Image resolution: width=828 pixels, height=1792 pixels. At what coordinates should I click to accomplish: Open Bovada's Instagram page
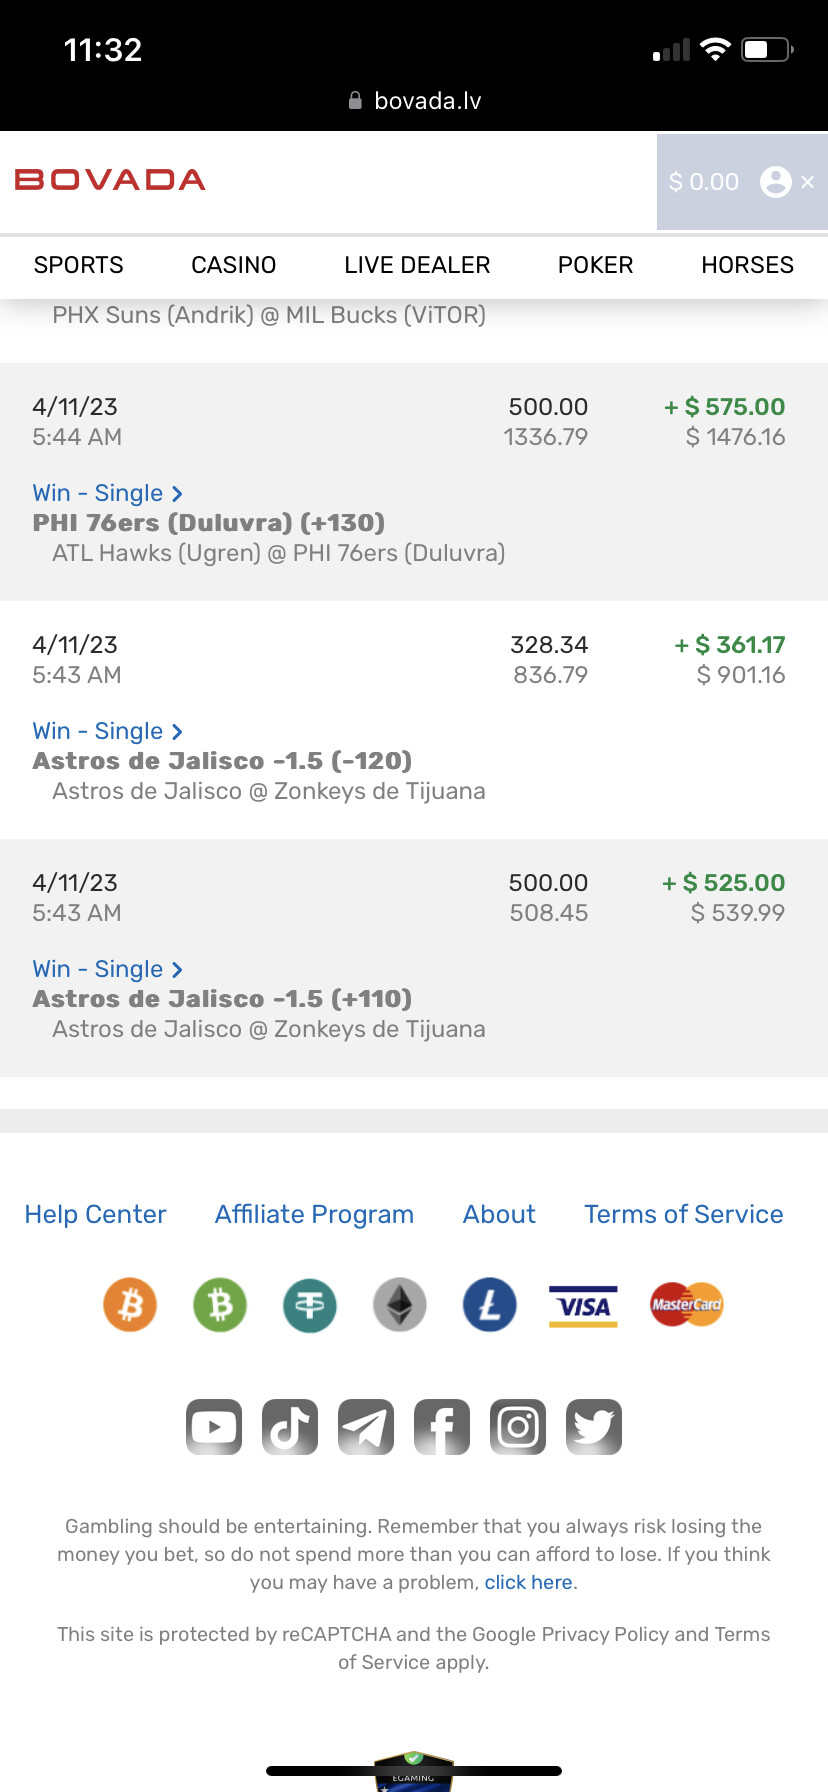tap(518, 1427)
